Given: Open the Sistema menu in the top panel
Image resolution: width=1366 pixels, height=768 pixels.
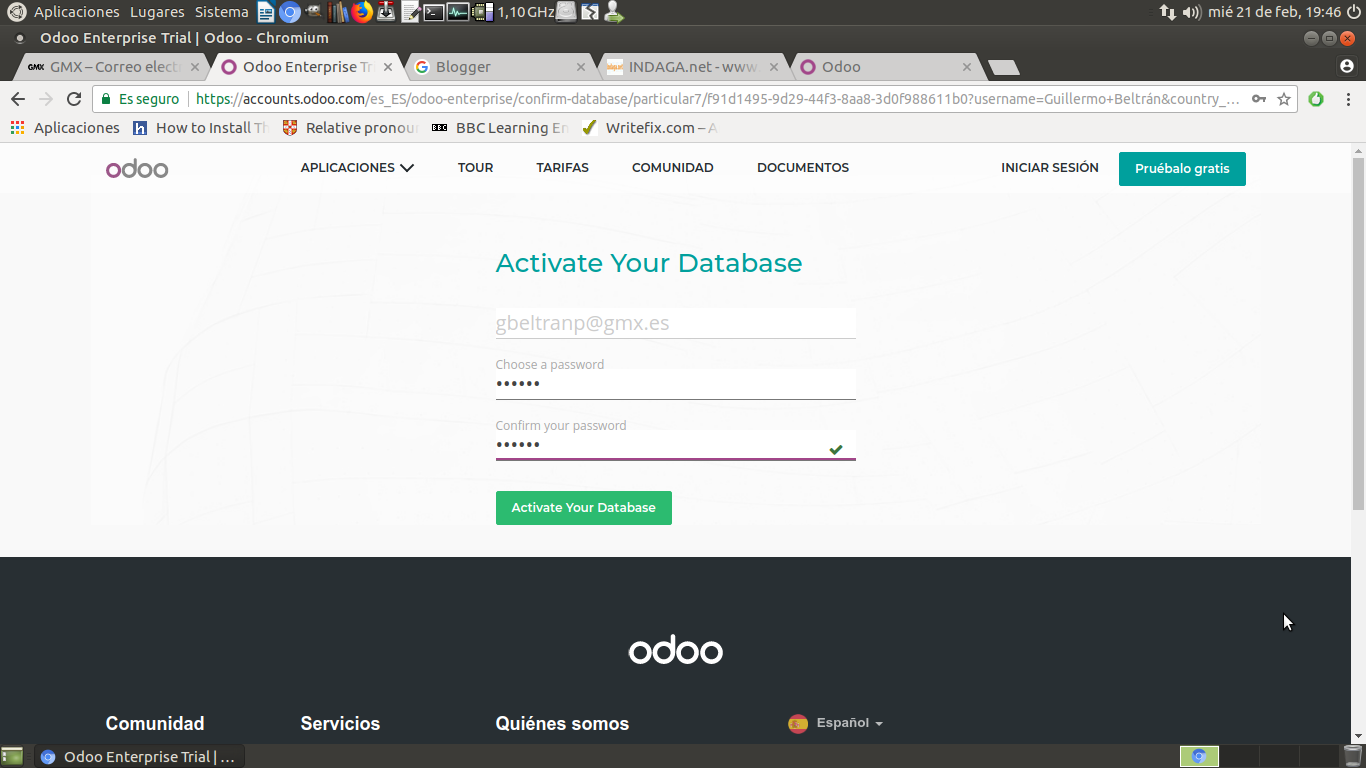Looking at the screenshot, I should [x=222, y=12].
